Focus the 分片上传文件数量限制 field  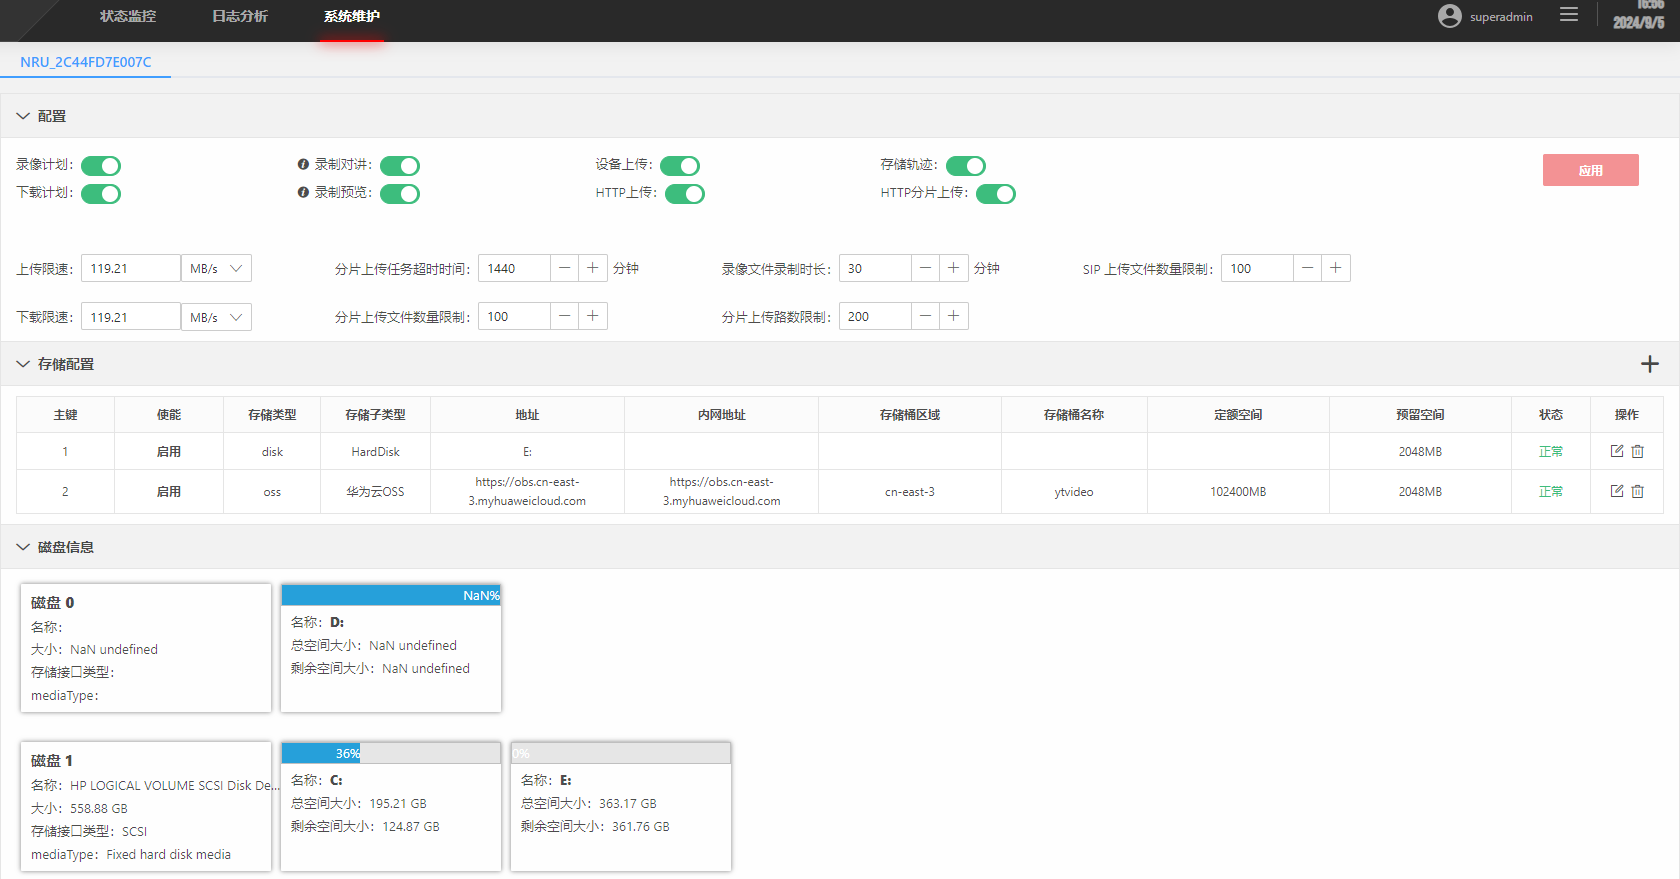click(x=514, y=316)
